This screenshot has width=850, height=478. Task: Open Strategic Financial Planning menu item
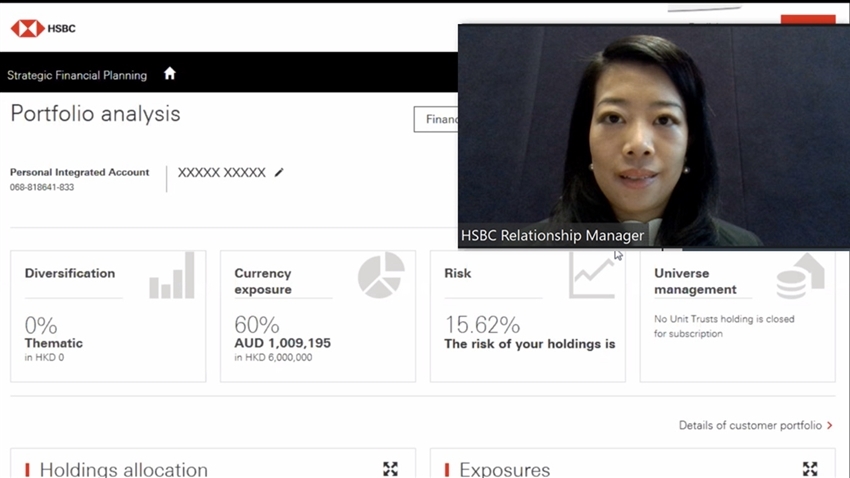tap(77, 75)
